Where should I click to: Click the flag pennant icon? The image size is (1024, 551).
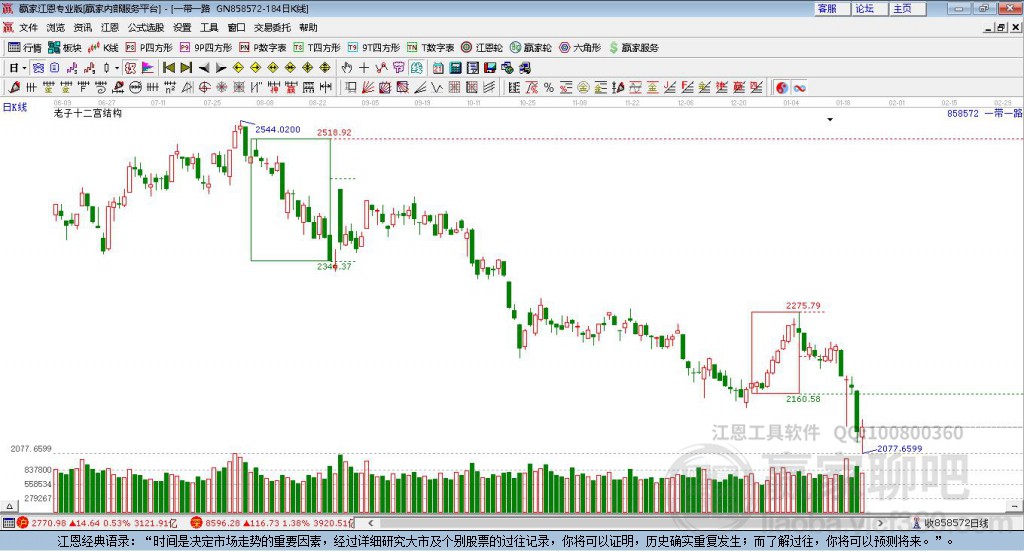tap(148, 68)
